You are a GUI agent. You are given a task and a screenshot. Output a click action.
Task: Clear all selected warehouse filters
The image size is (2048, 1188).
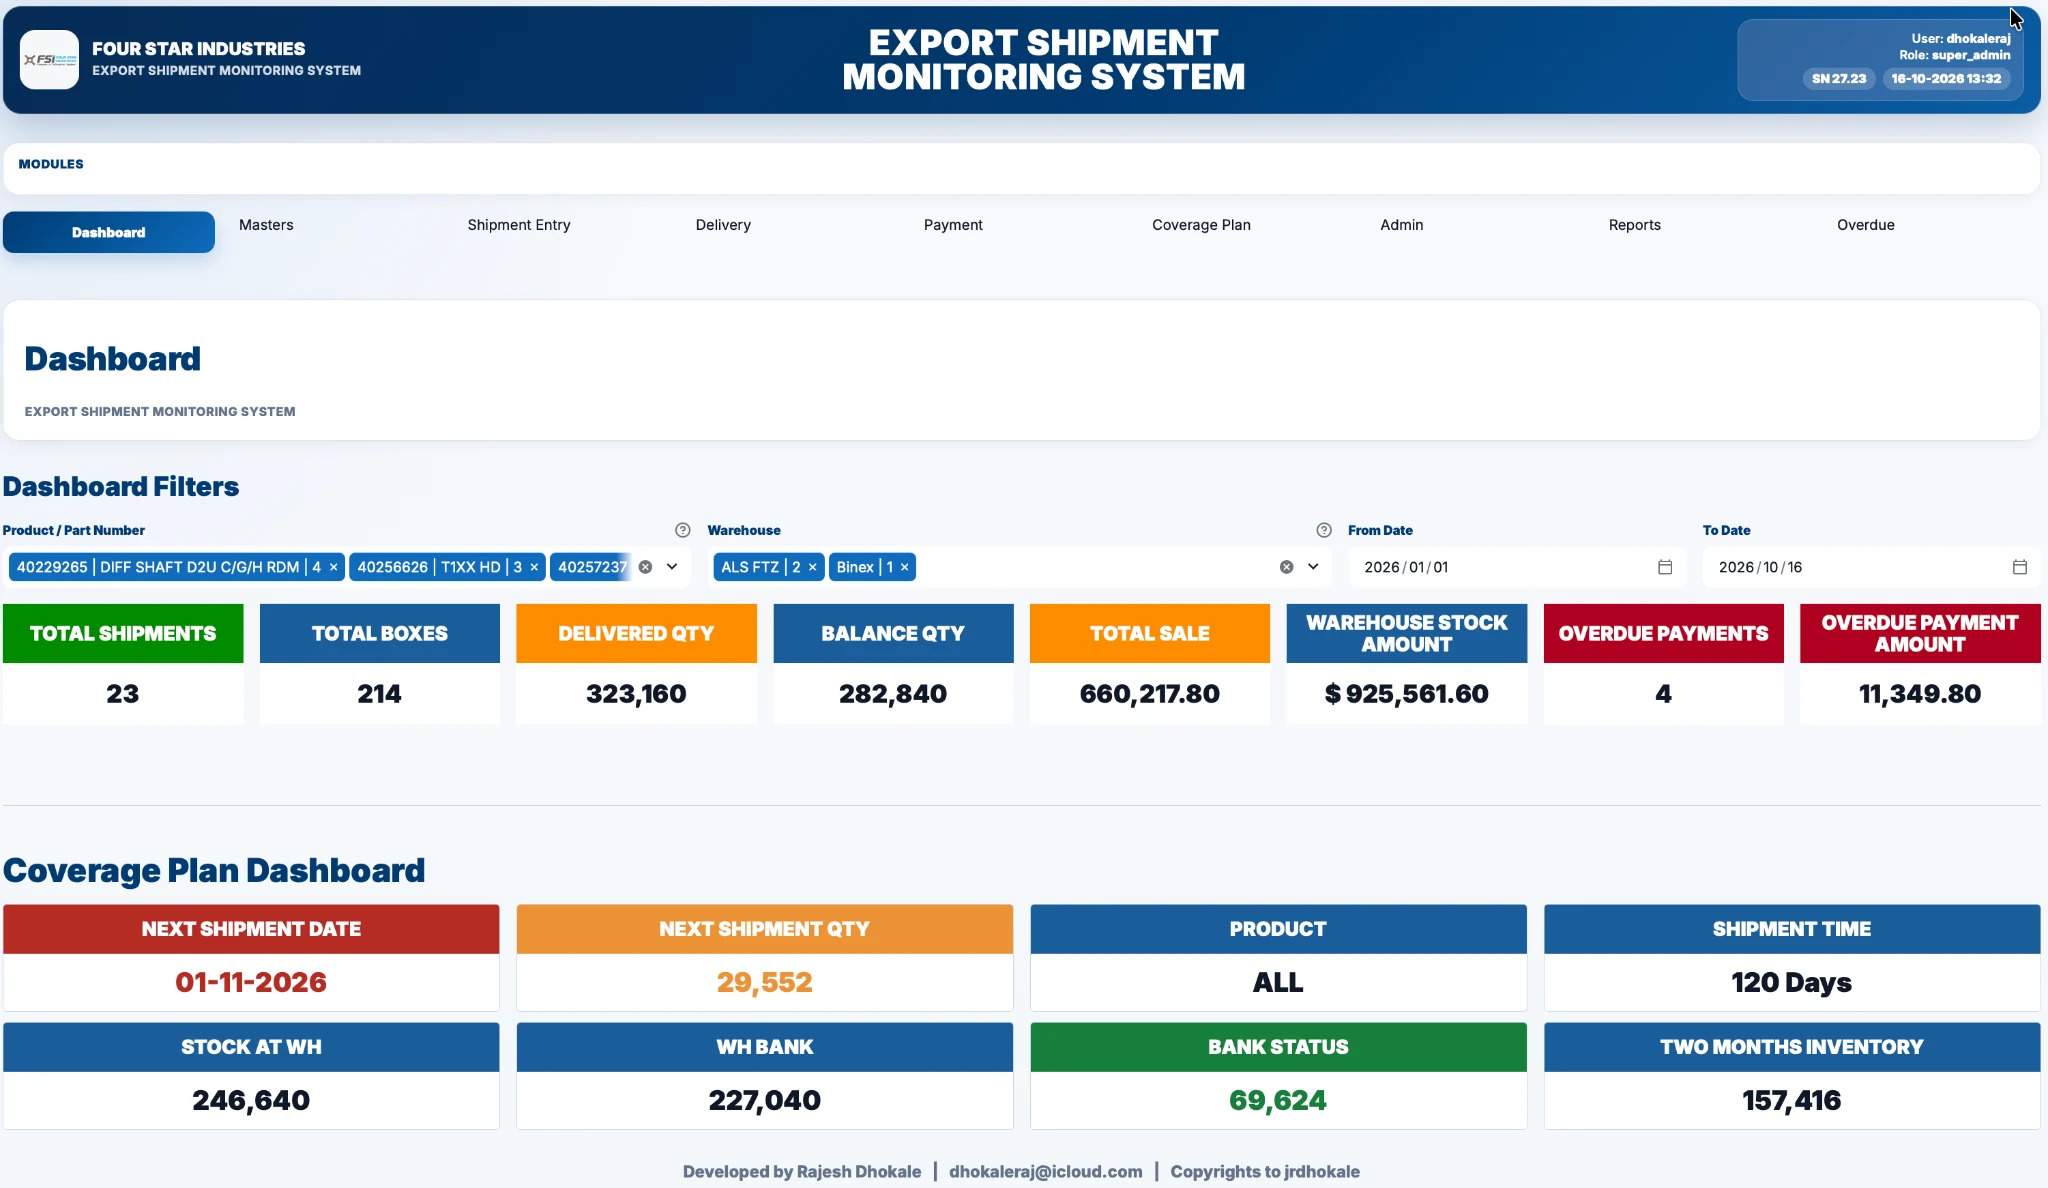1287,567
